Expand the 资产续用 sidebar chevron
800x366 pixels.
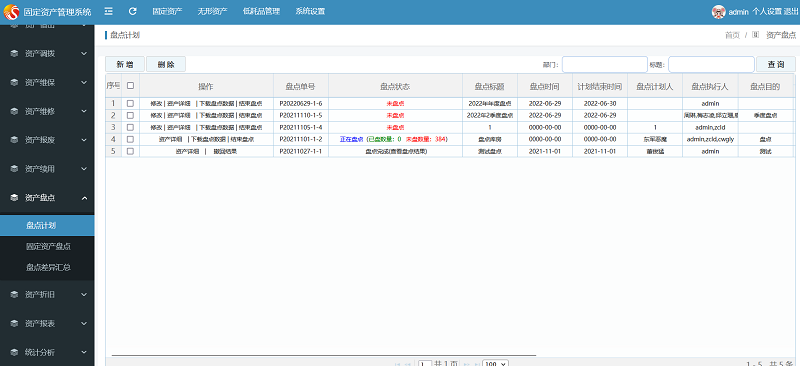(x=84, y=169)
